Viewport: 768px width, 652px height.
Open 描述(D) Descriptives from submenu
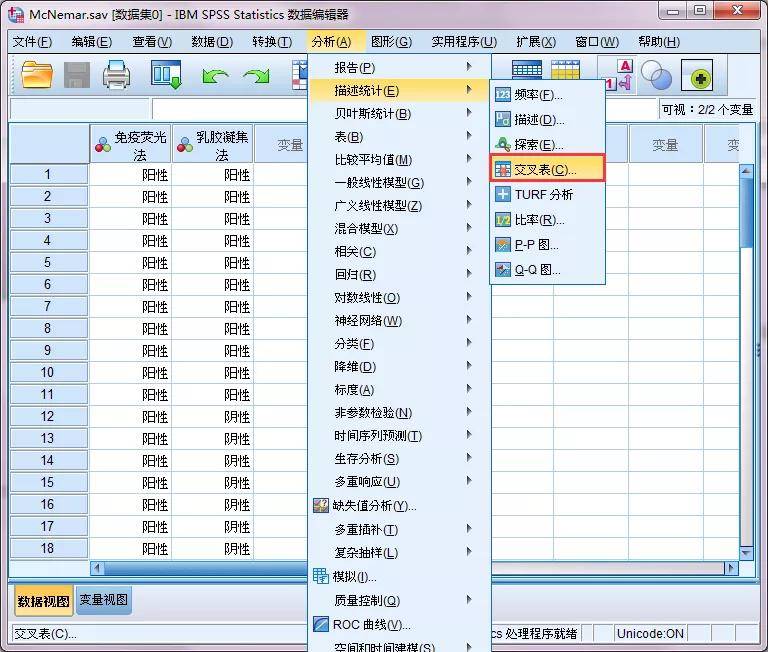tap(548, 120)
